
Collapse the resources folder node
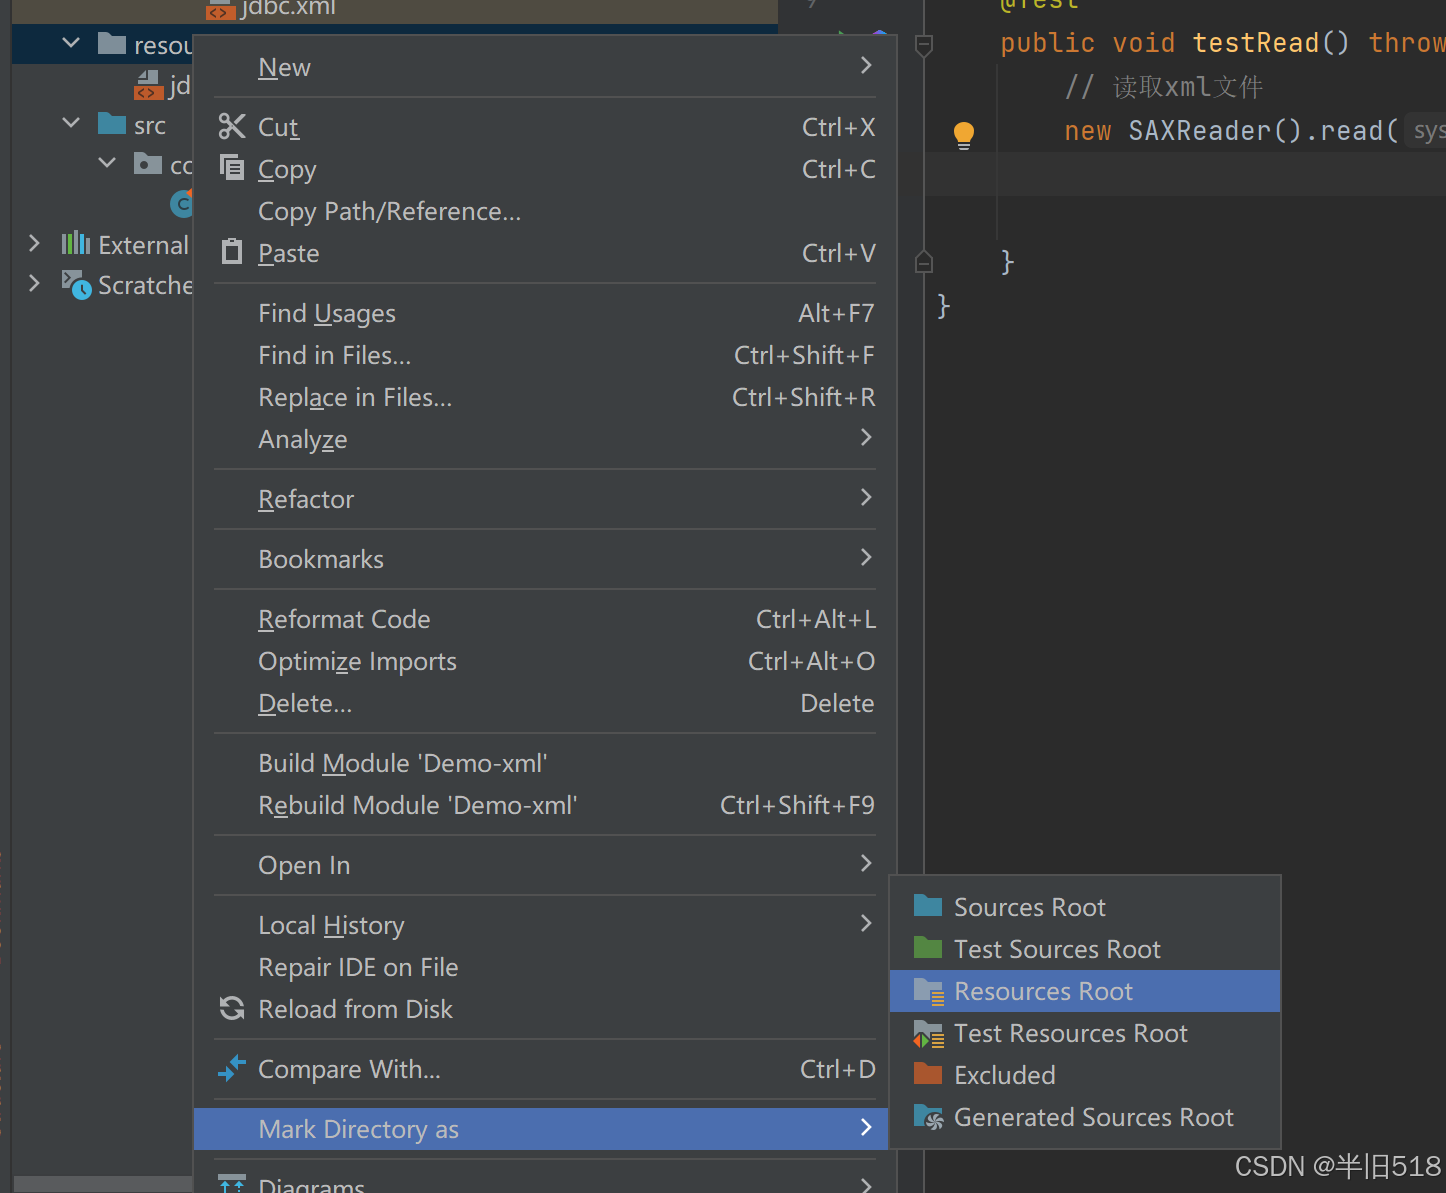coord(71,43)
